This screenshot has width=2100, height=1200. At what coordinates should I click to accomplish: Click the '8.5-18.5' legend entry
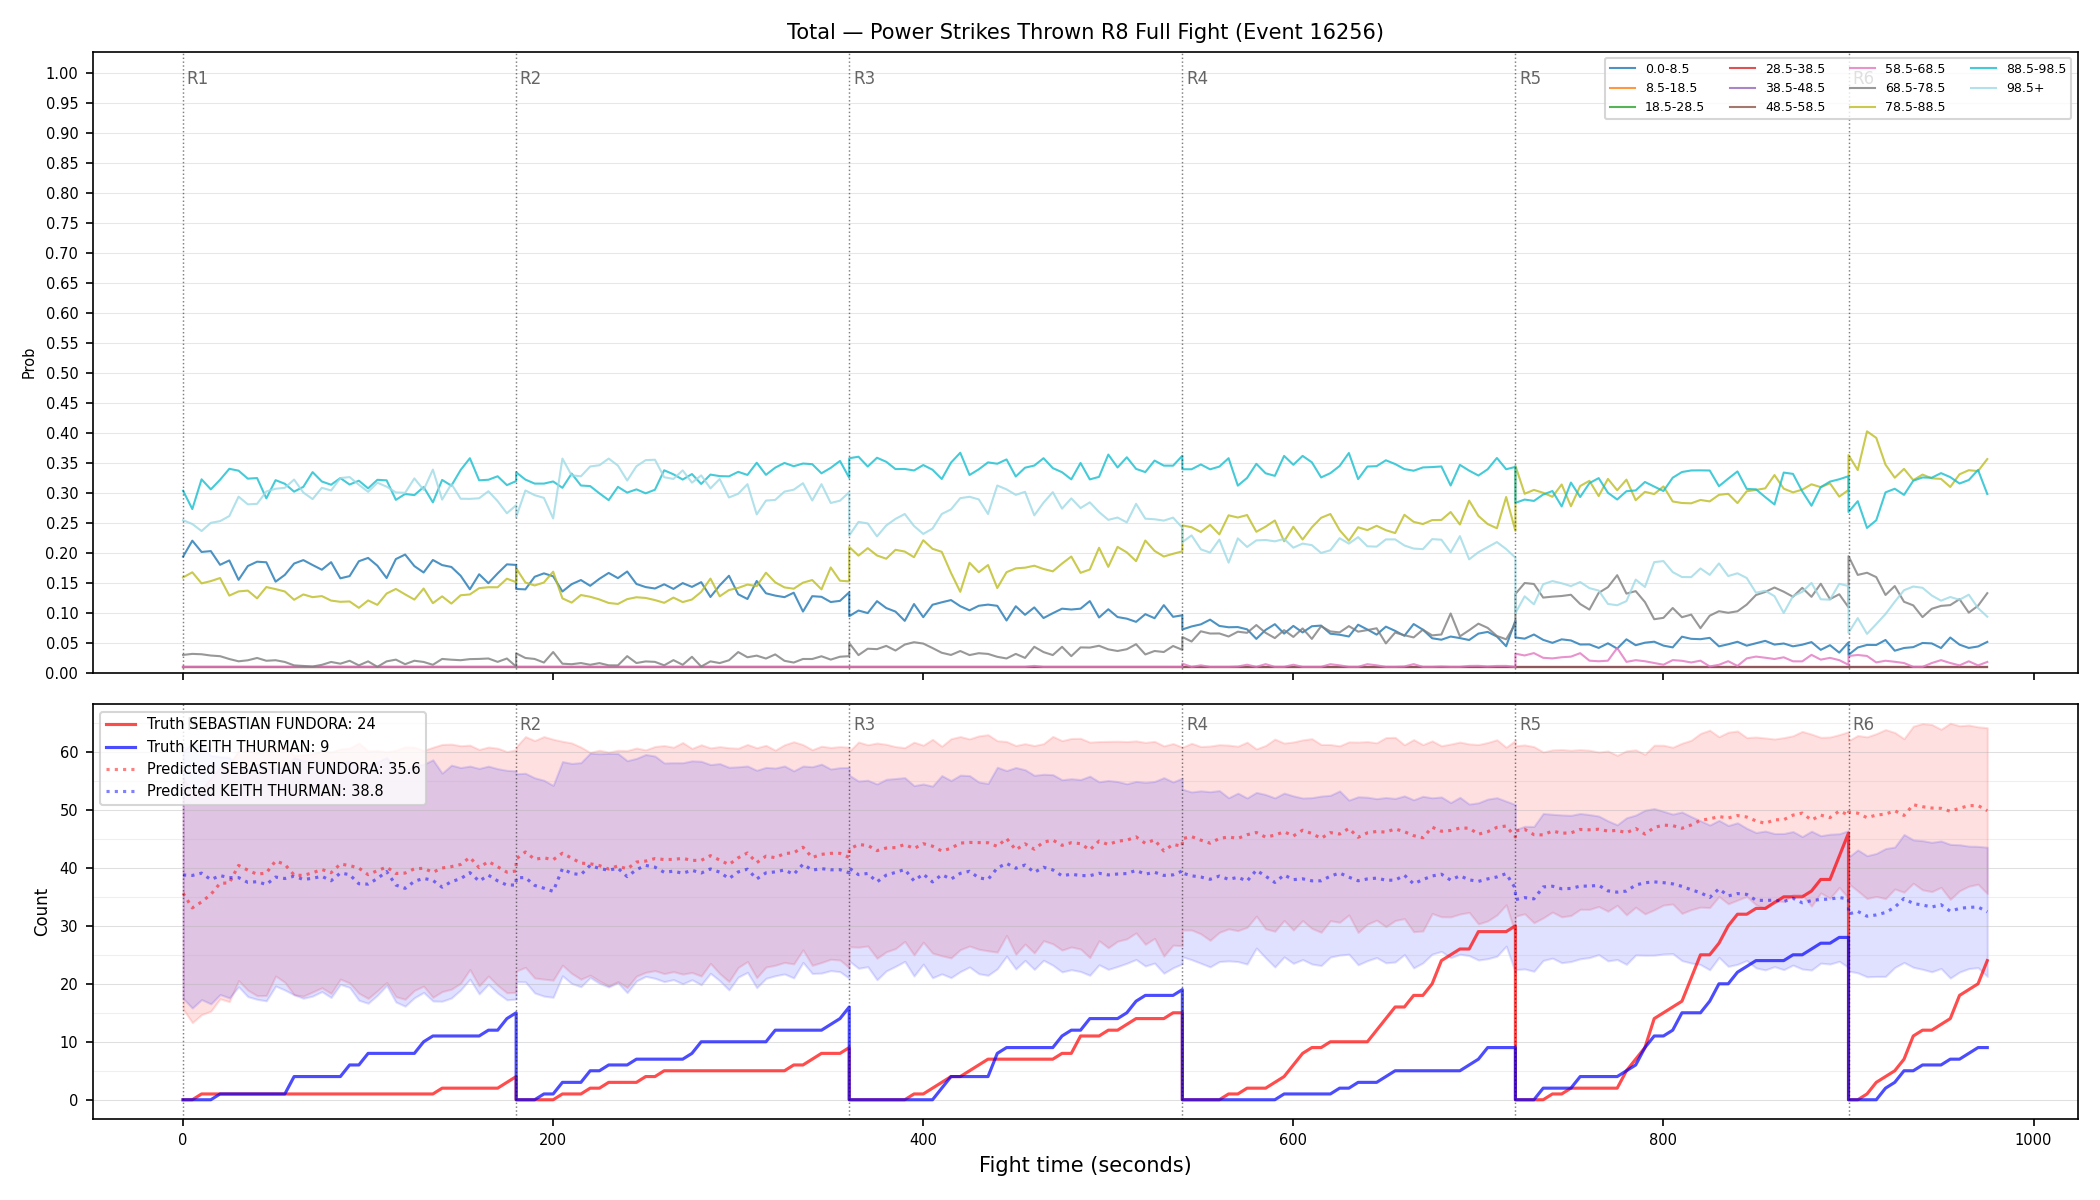click(x=1653, y=88)
